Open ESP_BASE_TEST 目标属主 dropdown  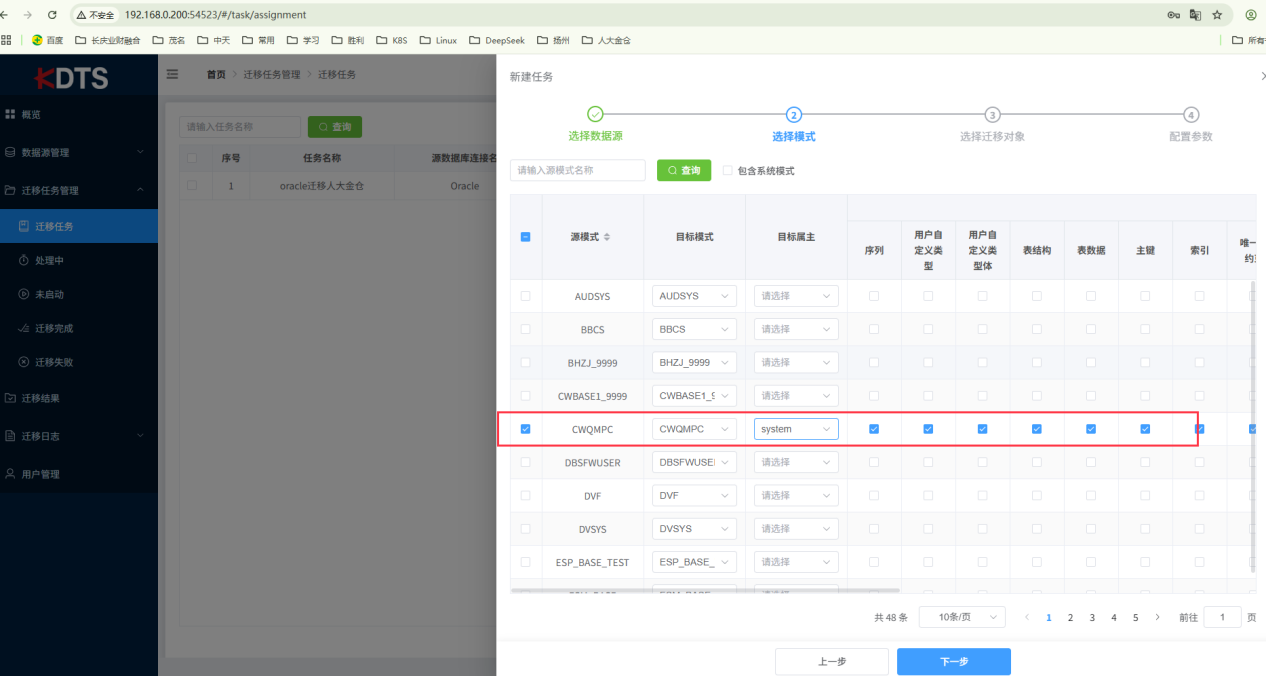pos(796,561)
